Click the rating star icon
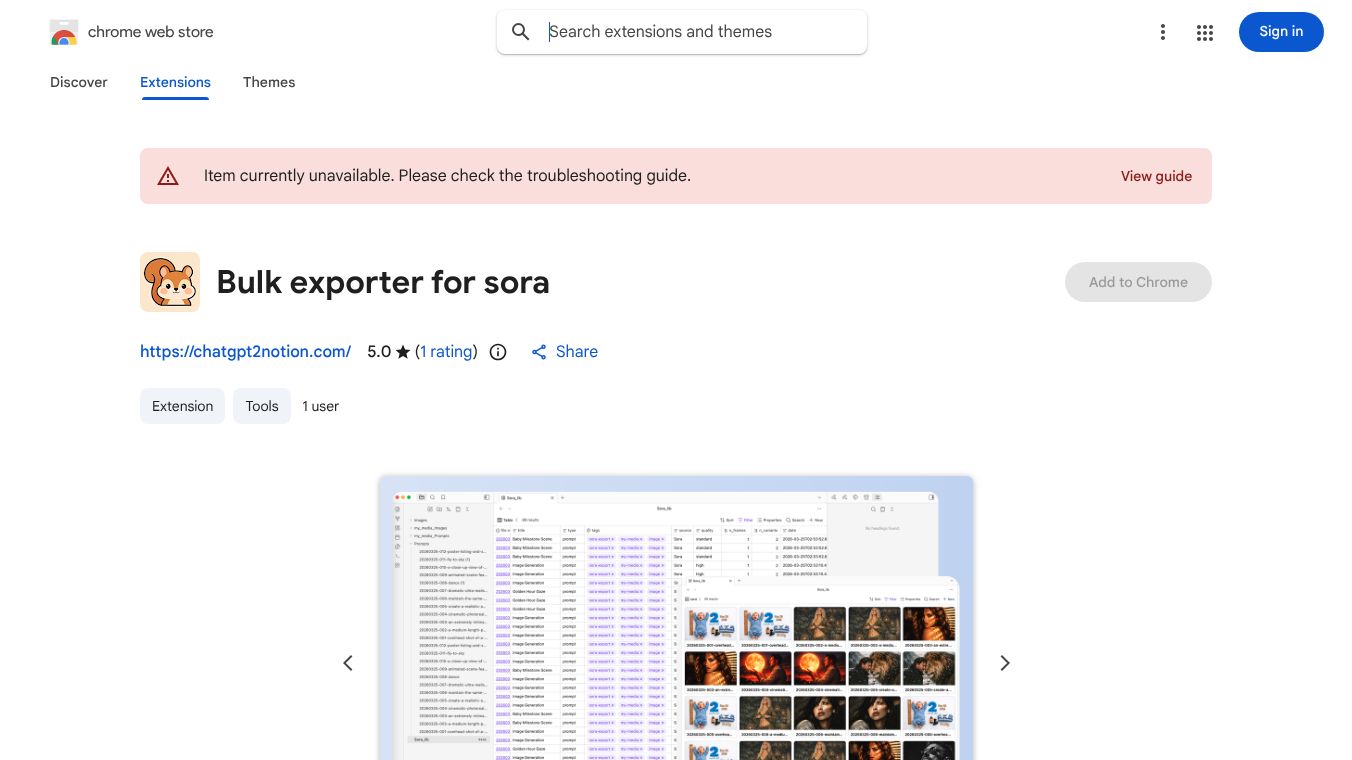This screenshot has height=760, width=1352. [403, 352]
